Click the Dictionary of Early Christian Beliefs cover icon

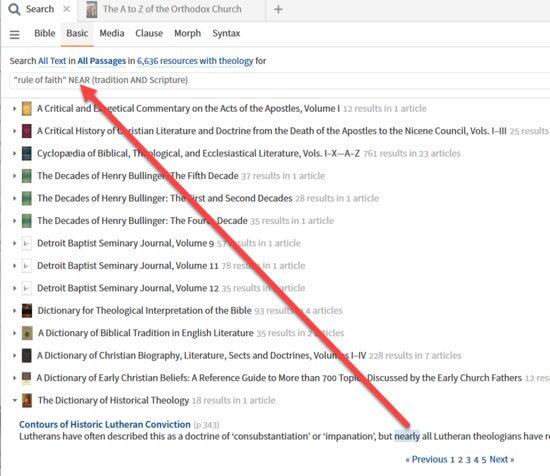(27, 378)
